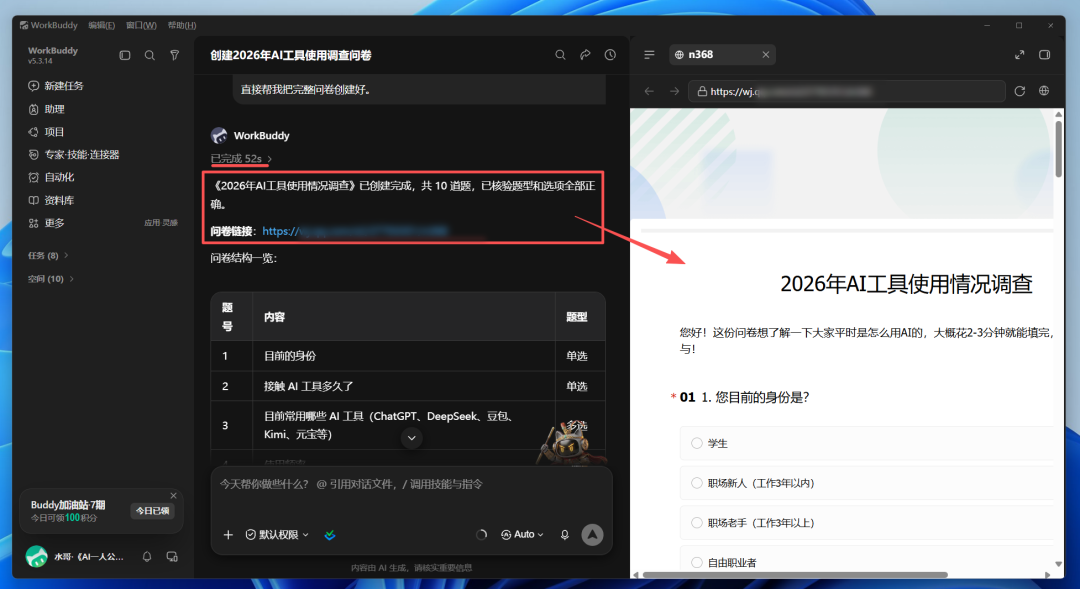Screen dimensions: 1080x589
Task: Go forward in the embedded browser
Action: (x=674, y=91)
